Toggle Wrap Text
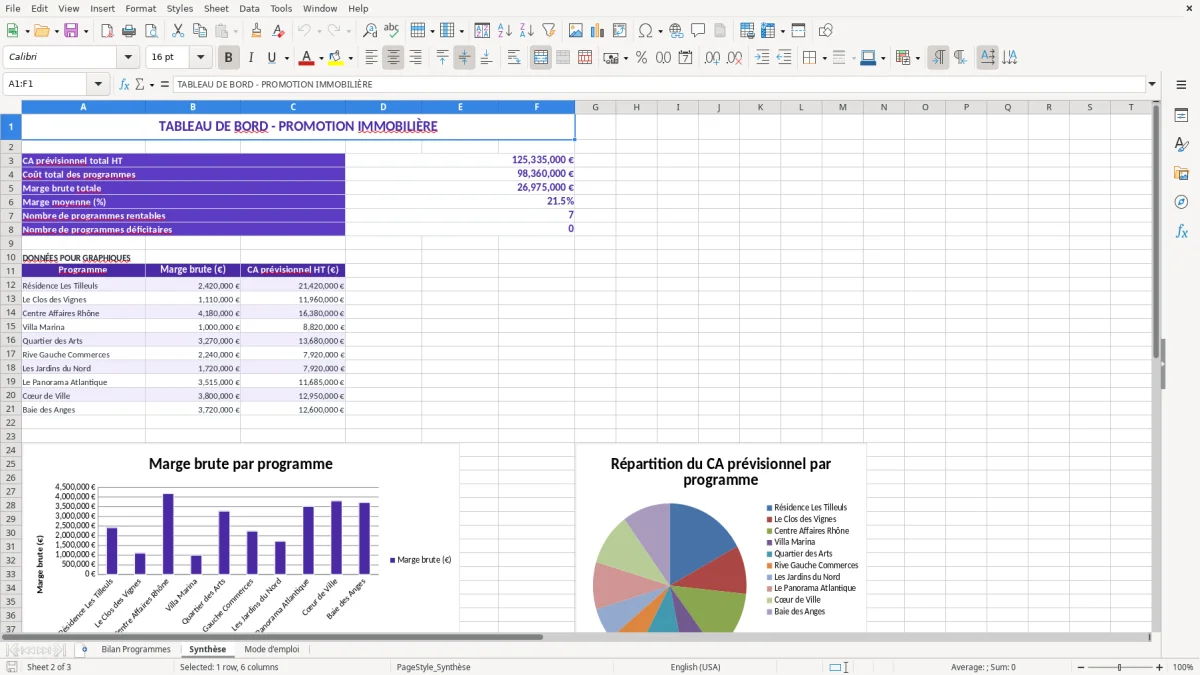Viewport: 1200px width, 675px height. click(513, 58)
